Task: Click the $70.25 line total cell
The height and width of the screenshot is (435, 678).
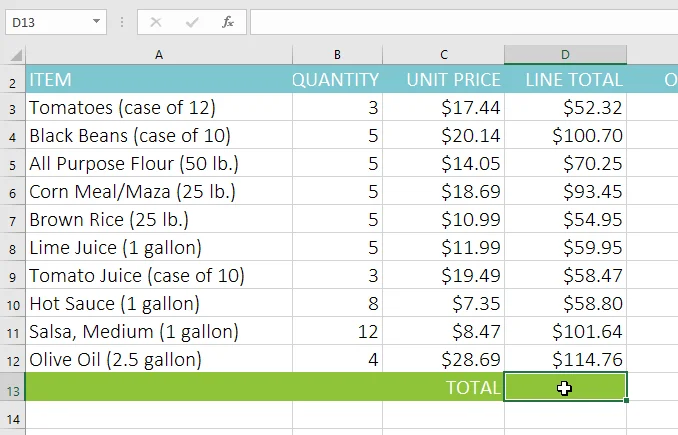Action: tap(565, 163)
